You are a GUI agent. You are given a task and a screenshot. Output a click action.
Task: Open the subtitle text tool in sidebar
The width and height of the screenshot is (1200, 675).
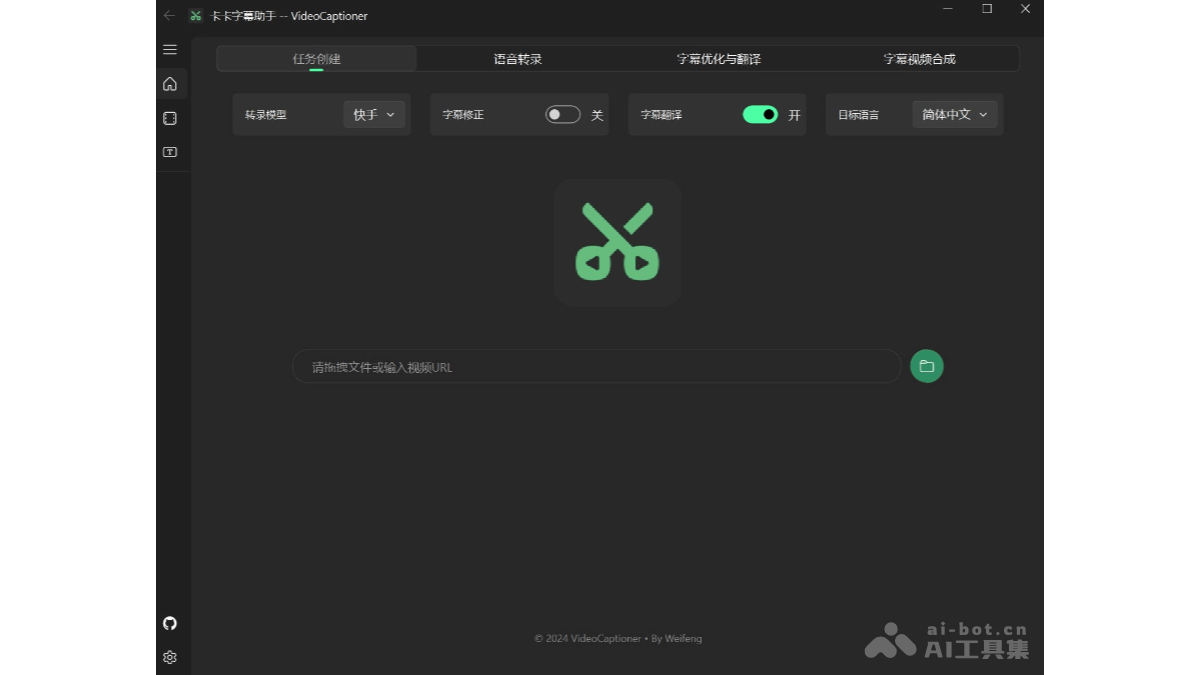point(170,152)
